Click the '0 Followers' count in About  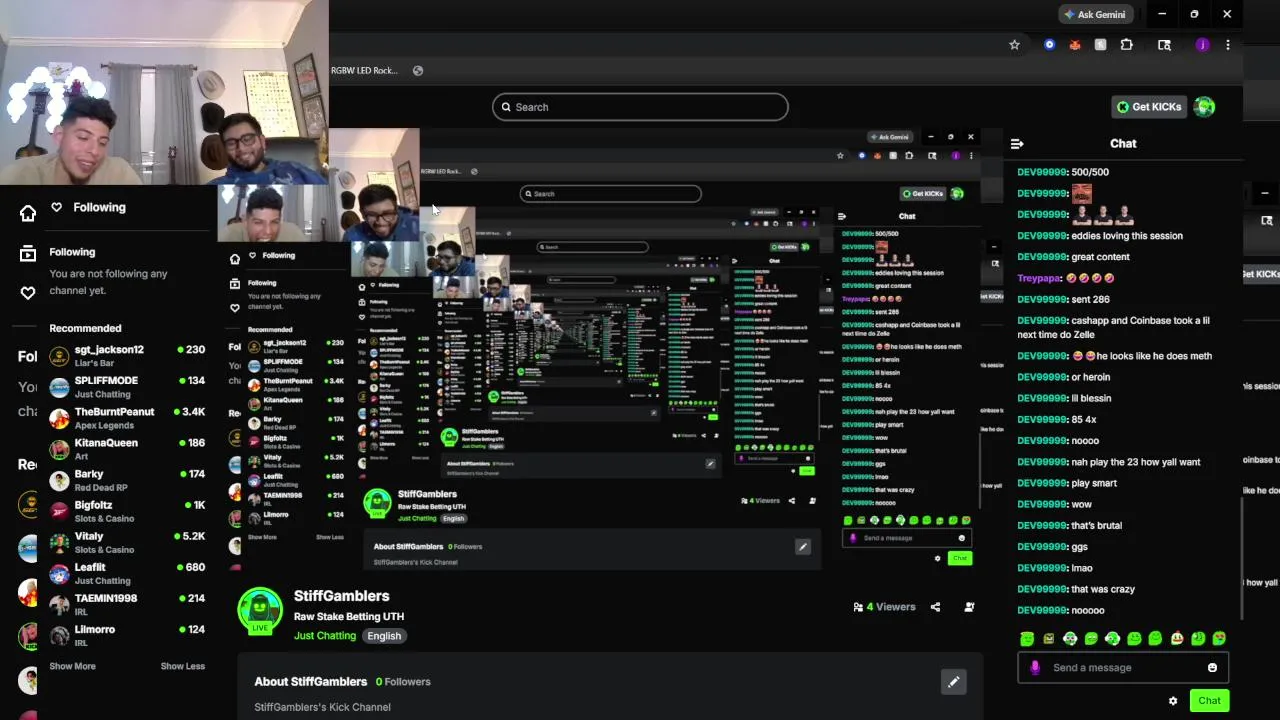(403, 682)
